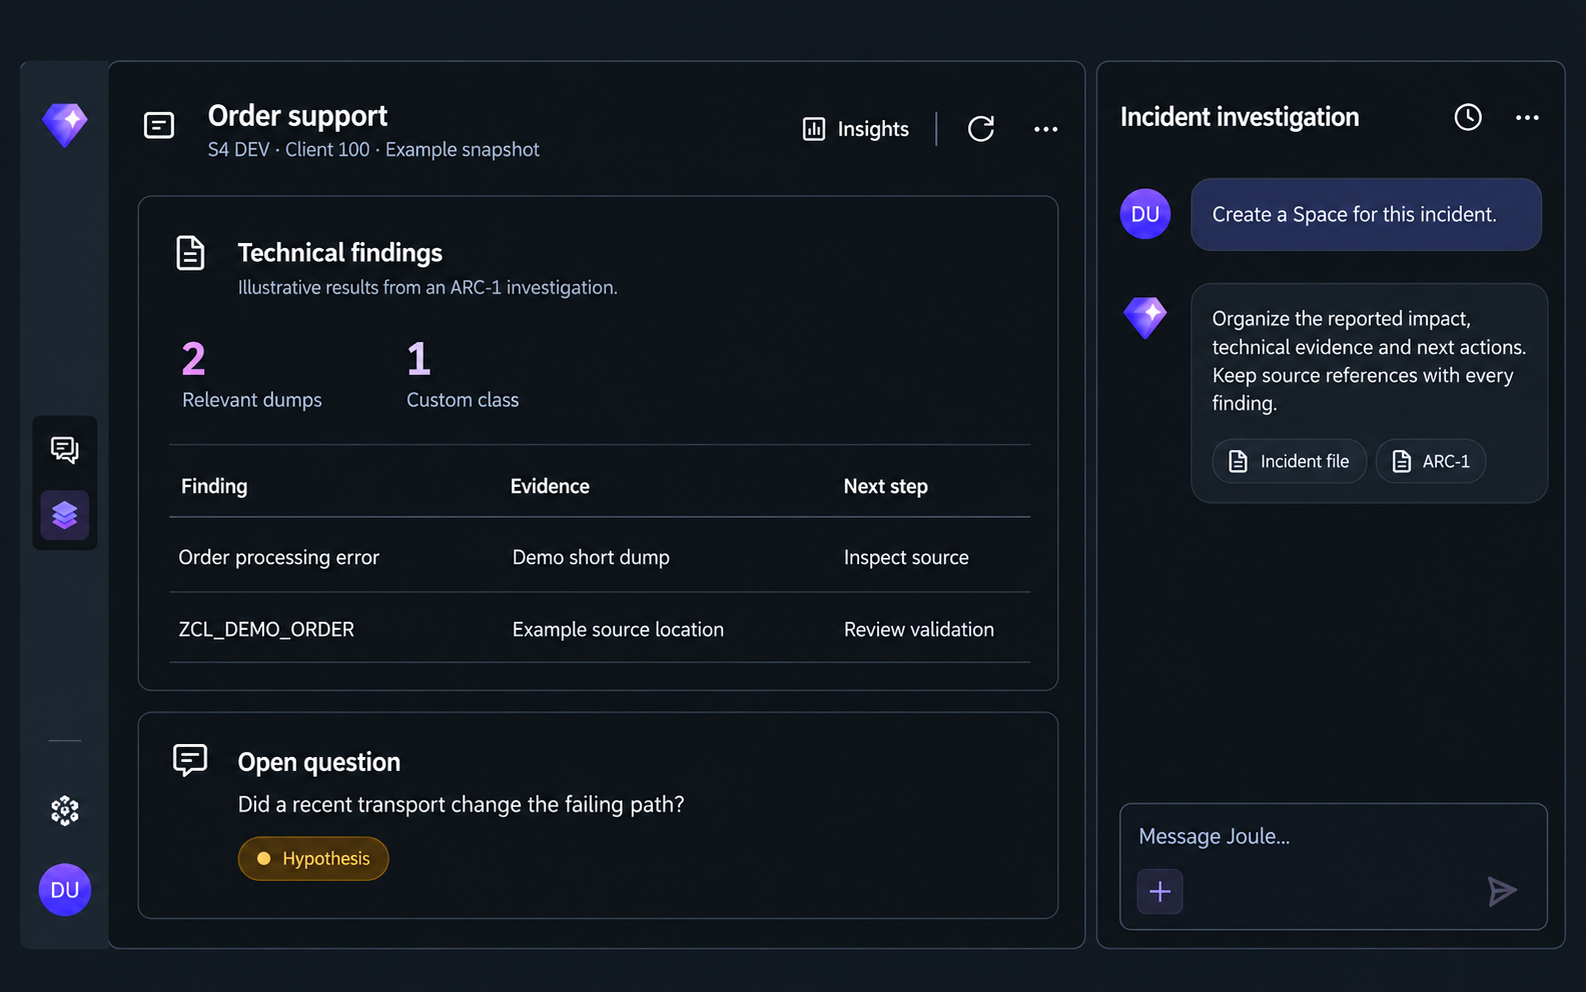
Task: Select the Order processing error cell
Action: 279,557
